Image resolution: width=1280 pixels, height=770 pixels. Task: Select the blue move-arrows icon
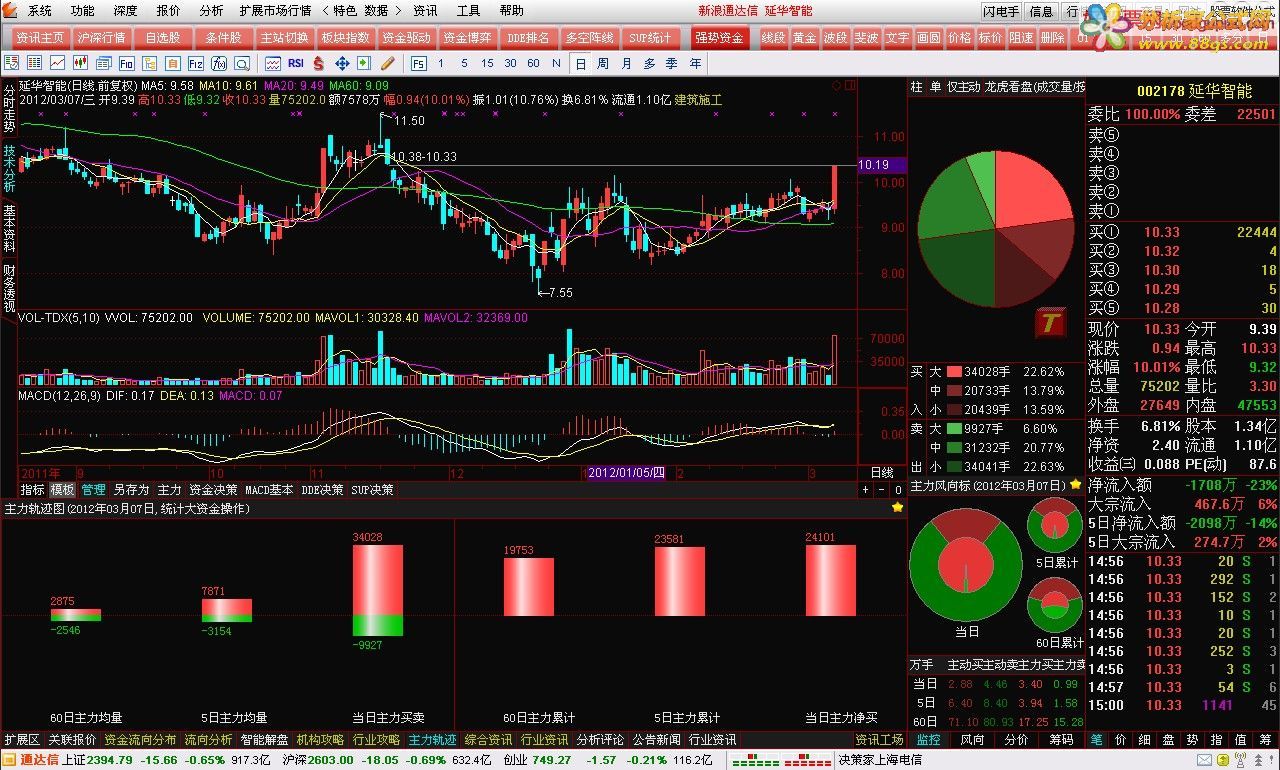pos(342,63)
